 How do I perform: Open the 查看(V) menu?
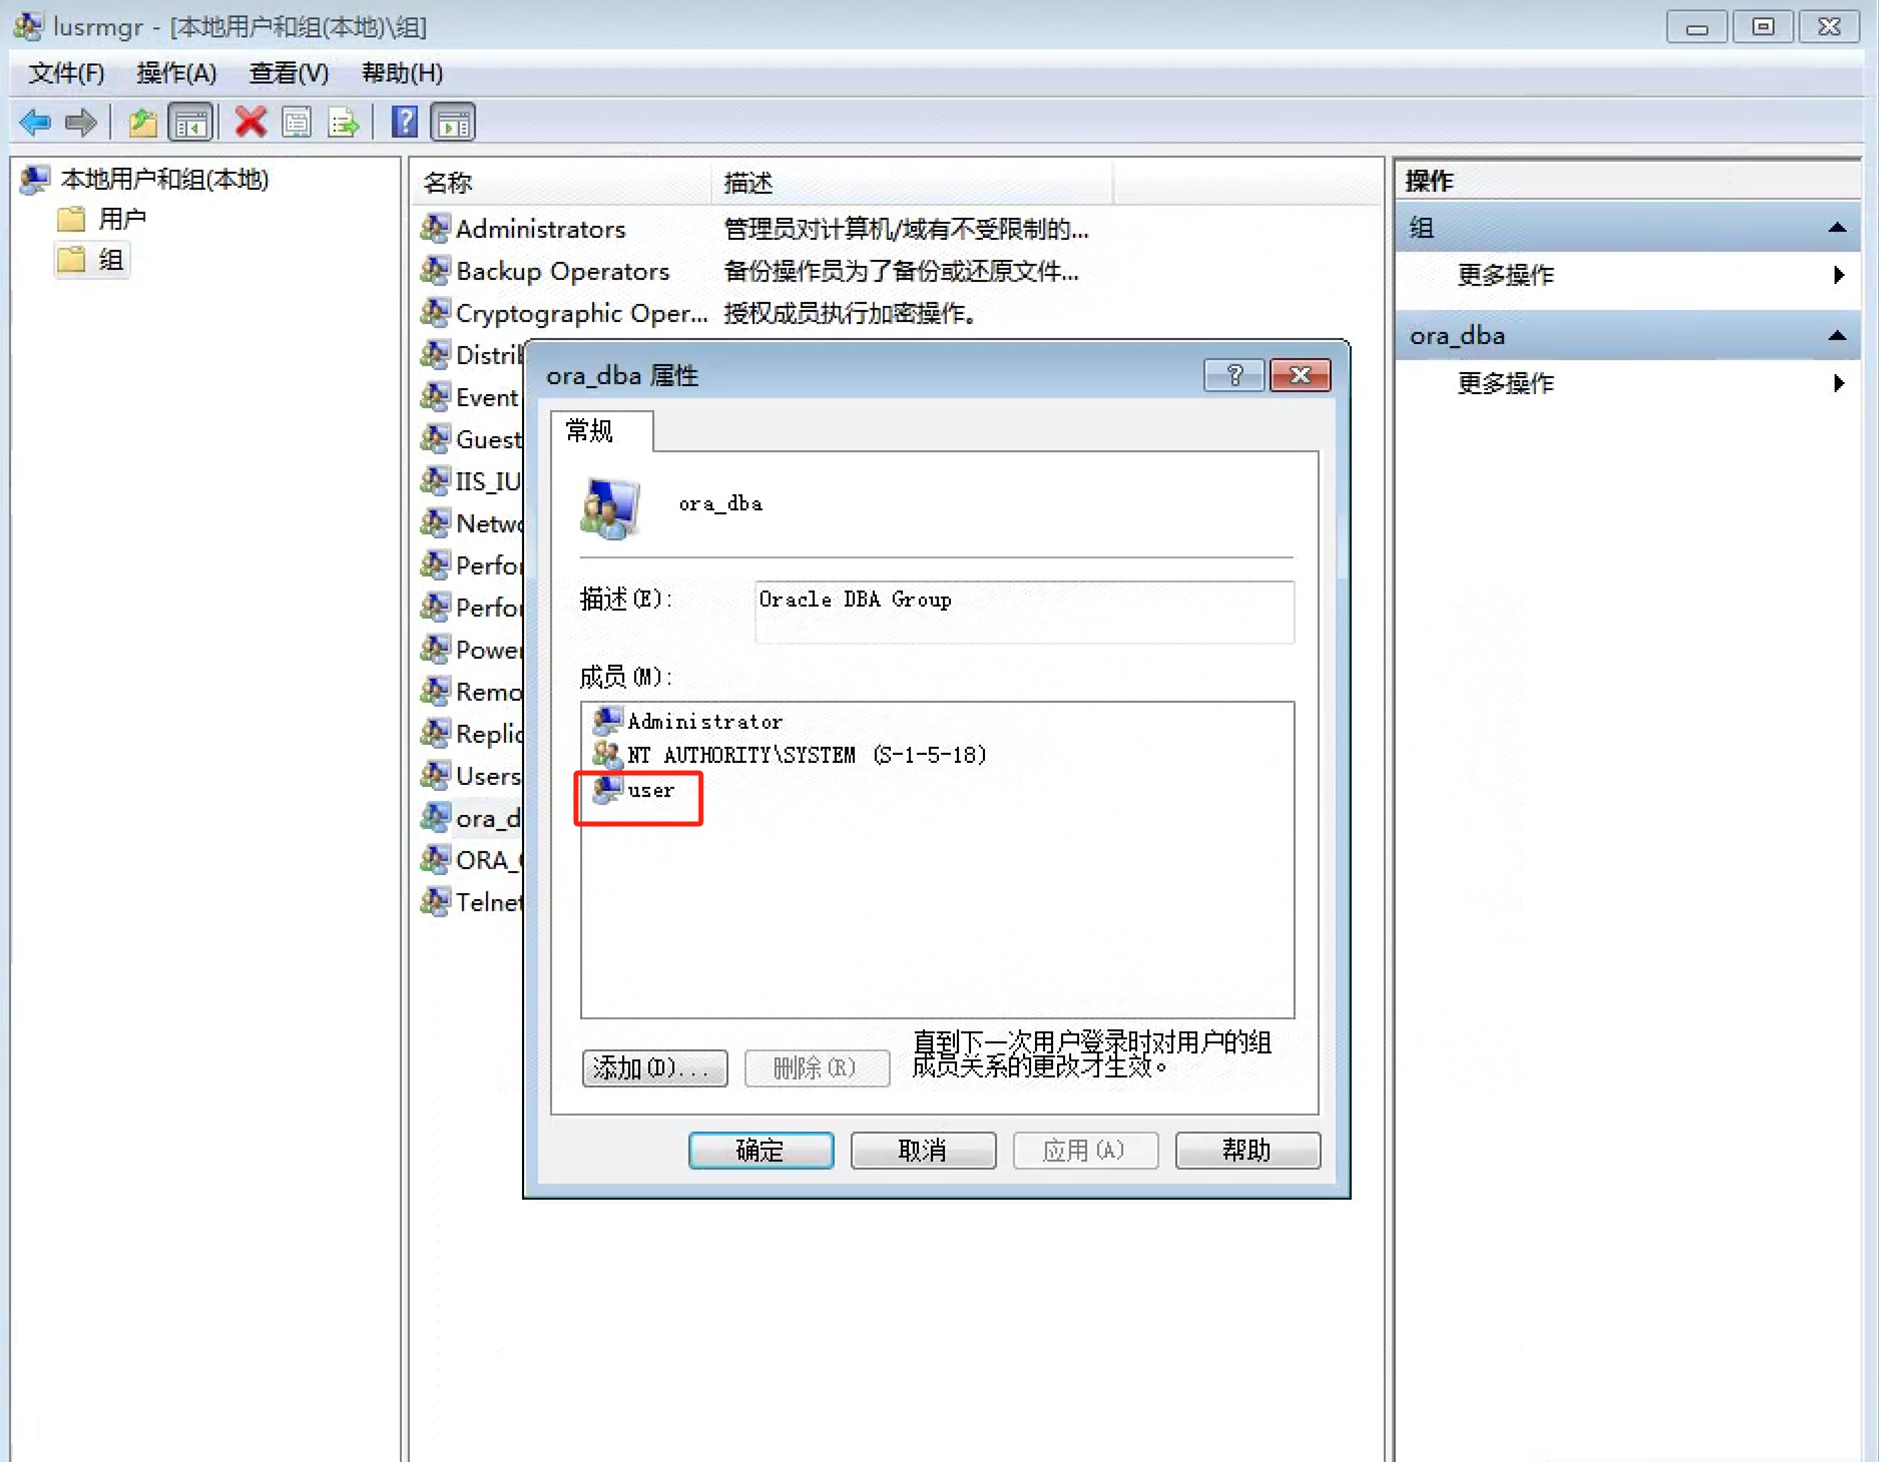[x=288, y=73]
